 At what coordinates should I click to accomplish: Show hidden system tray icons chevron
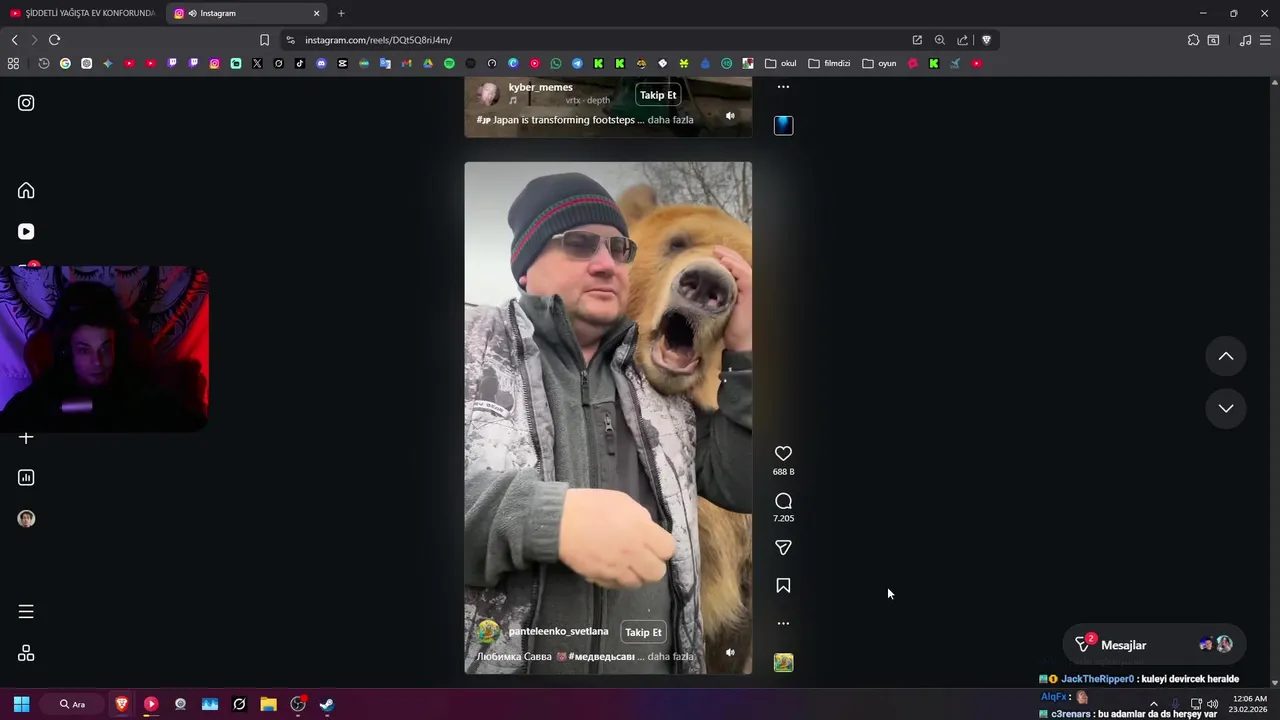click(x=1153, y=704)
